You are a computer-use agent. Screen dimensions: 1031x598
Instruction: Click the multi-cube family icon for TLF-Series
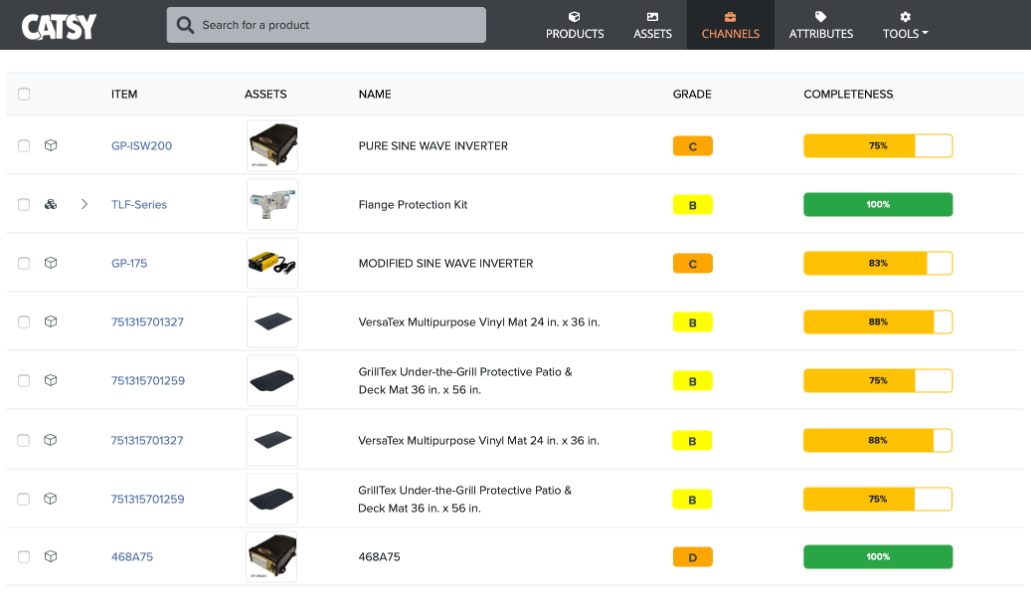tap(51, 204)
